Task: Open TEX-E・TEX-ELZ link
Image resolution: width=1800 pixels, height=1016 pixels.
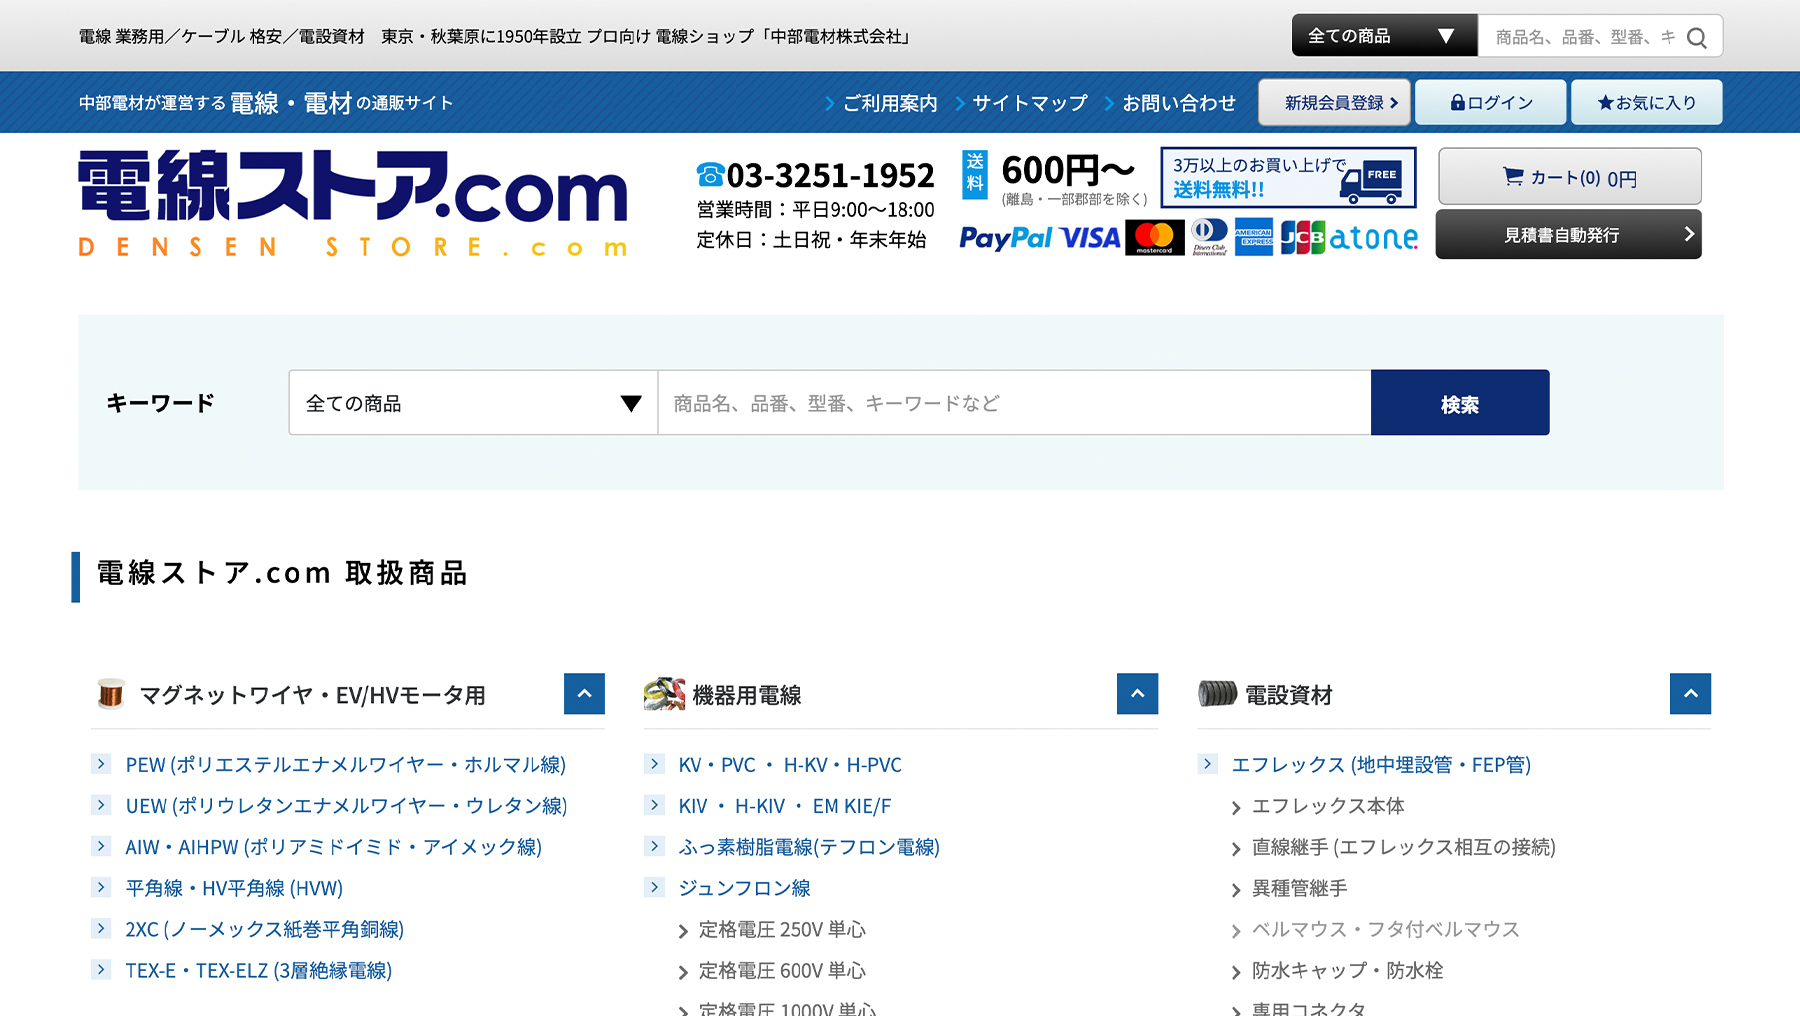Action: [x=258, y=970]
